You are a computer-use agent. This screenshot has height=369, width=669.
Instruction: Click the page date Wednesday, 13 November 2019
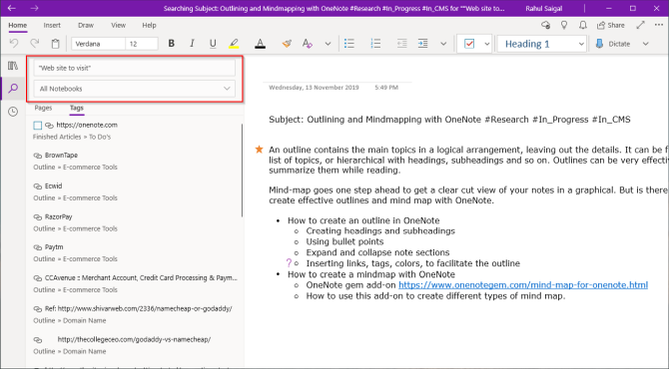point(314,87)
